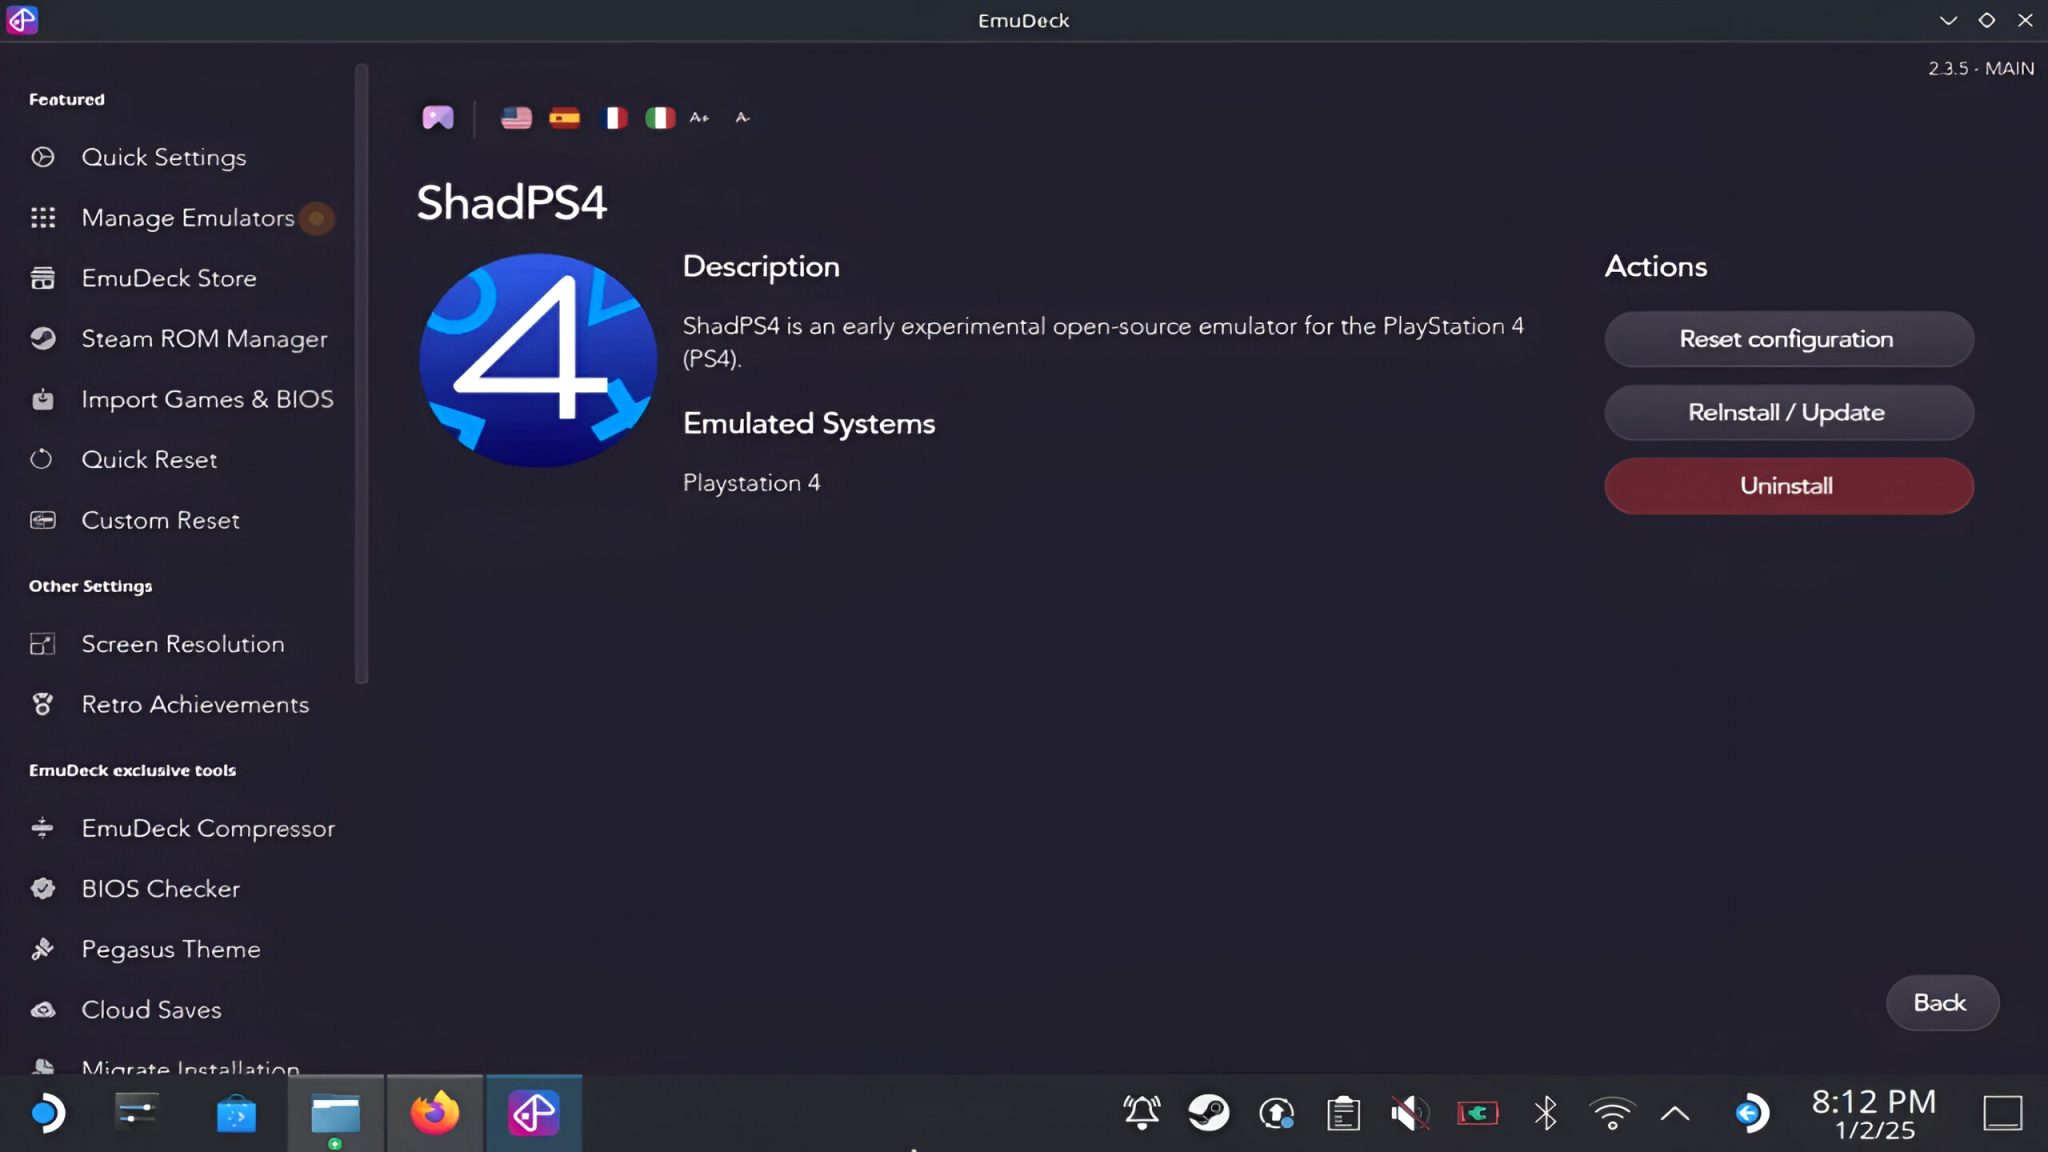Image resolution: width=2048 pixels, height=1152 pixels.
Task: Click the ReInstall / Update button
Action: click(1788, 412)
